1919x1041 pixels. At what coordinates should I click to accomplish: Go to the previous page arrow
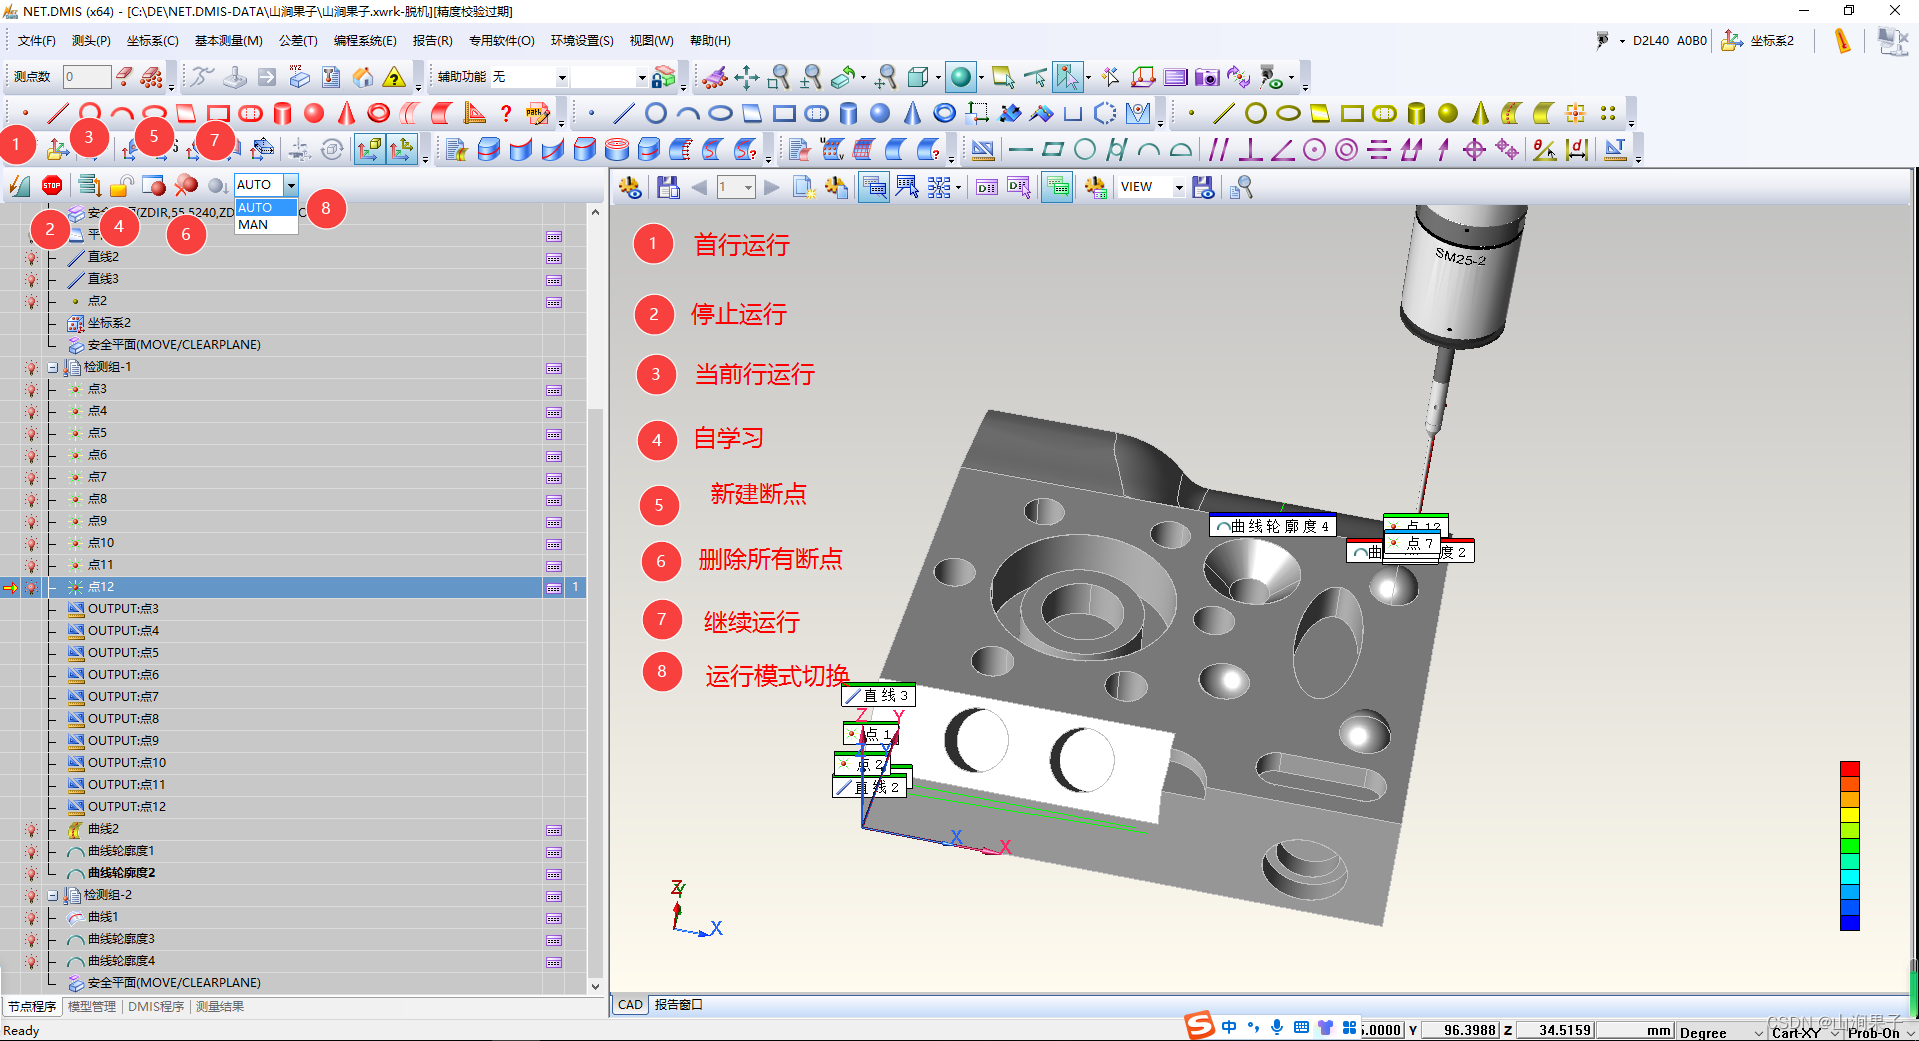point(699,187)
